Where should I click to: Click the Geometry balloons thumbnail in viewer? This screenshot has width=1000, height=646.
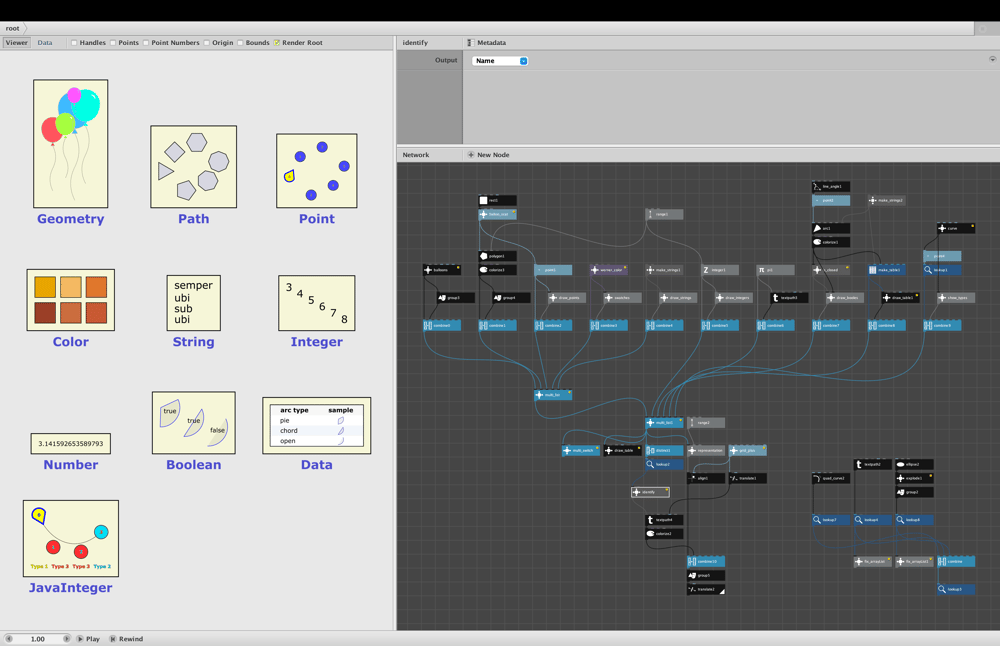click(x=71, y=143)
